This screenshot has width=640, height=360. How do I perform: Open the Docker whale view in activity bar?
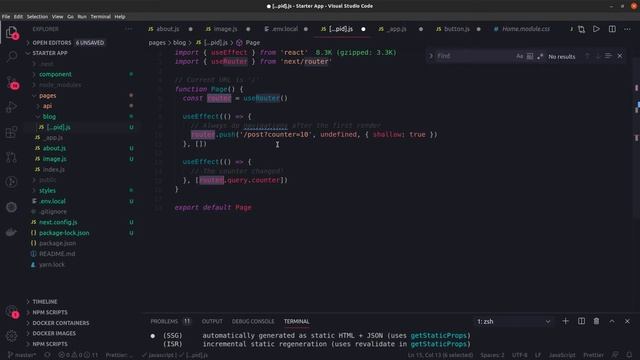click(11, 232)
